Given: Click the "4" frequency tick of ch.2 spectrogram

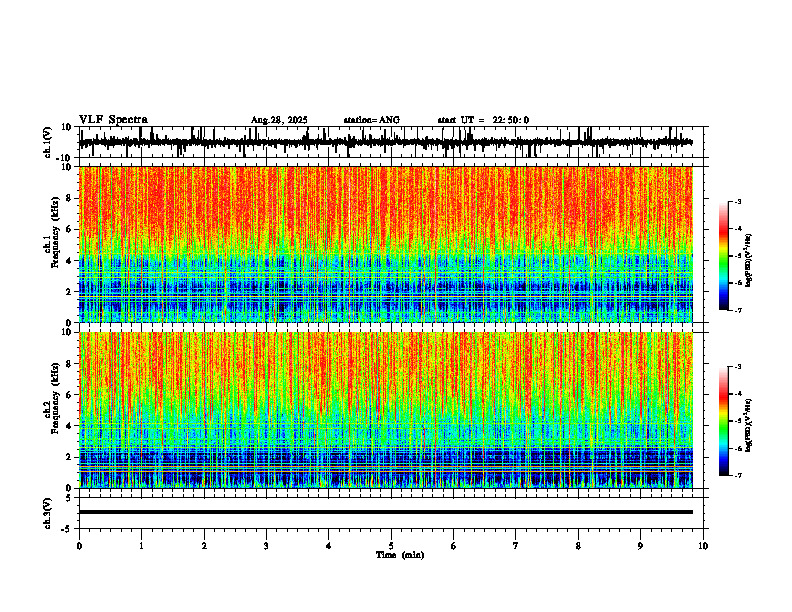Looking at the screenshot, I should tap(69, 426).
